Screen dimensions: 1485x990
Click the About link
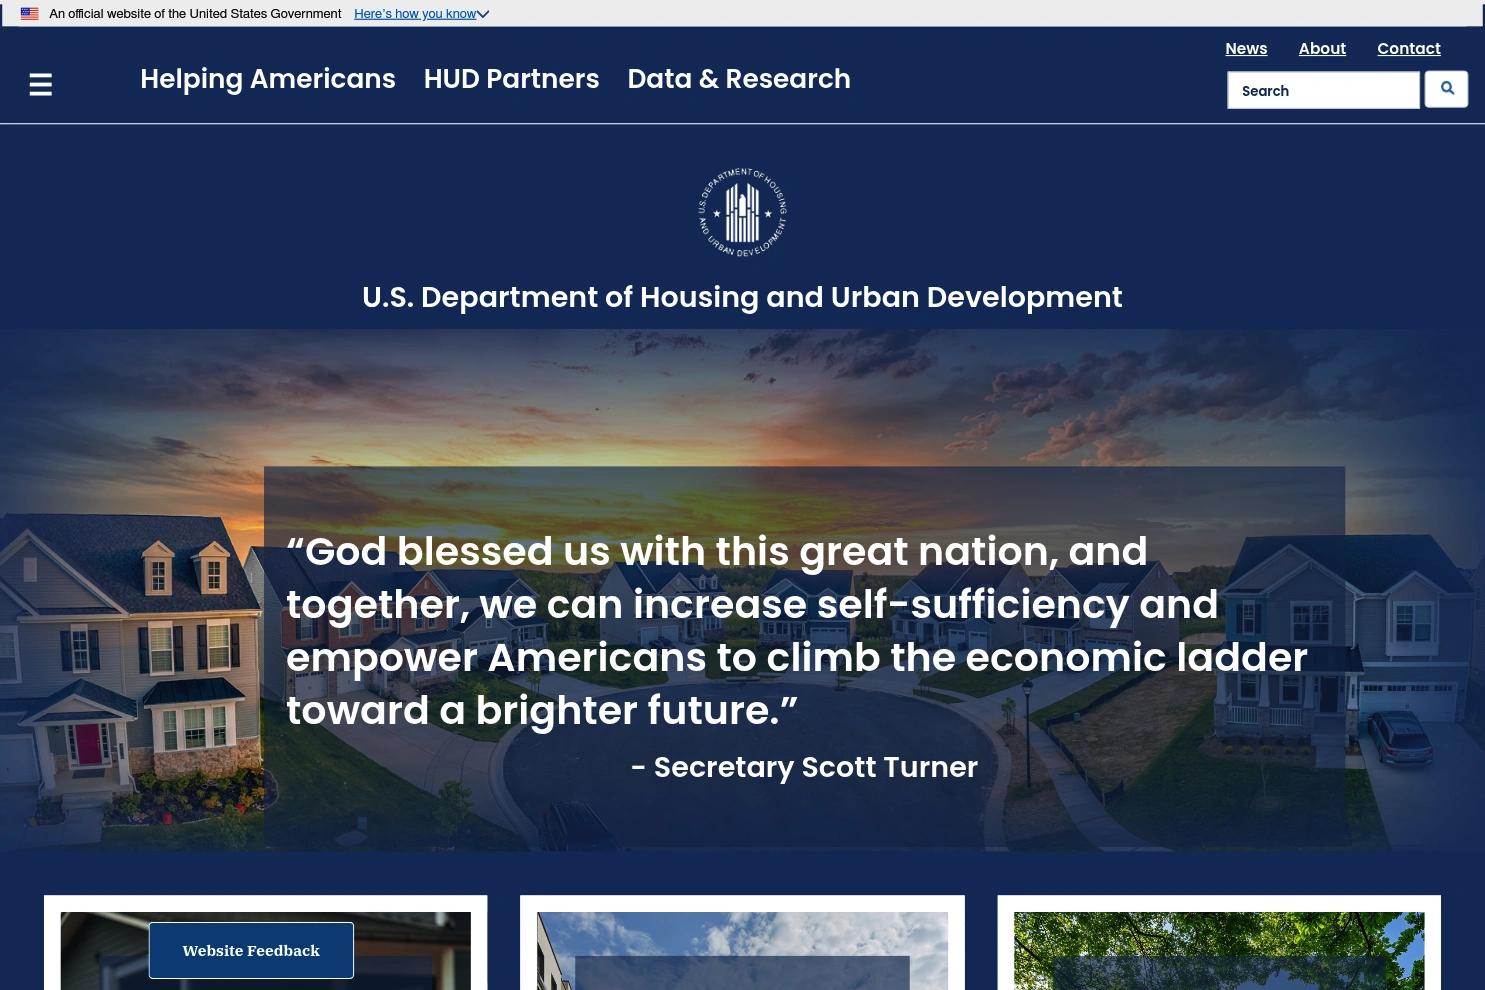pos(1322,48)
